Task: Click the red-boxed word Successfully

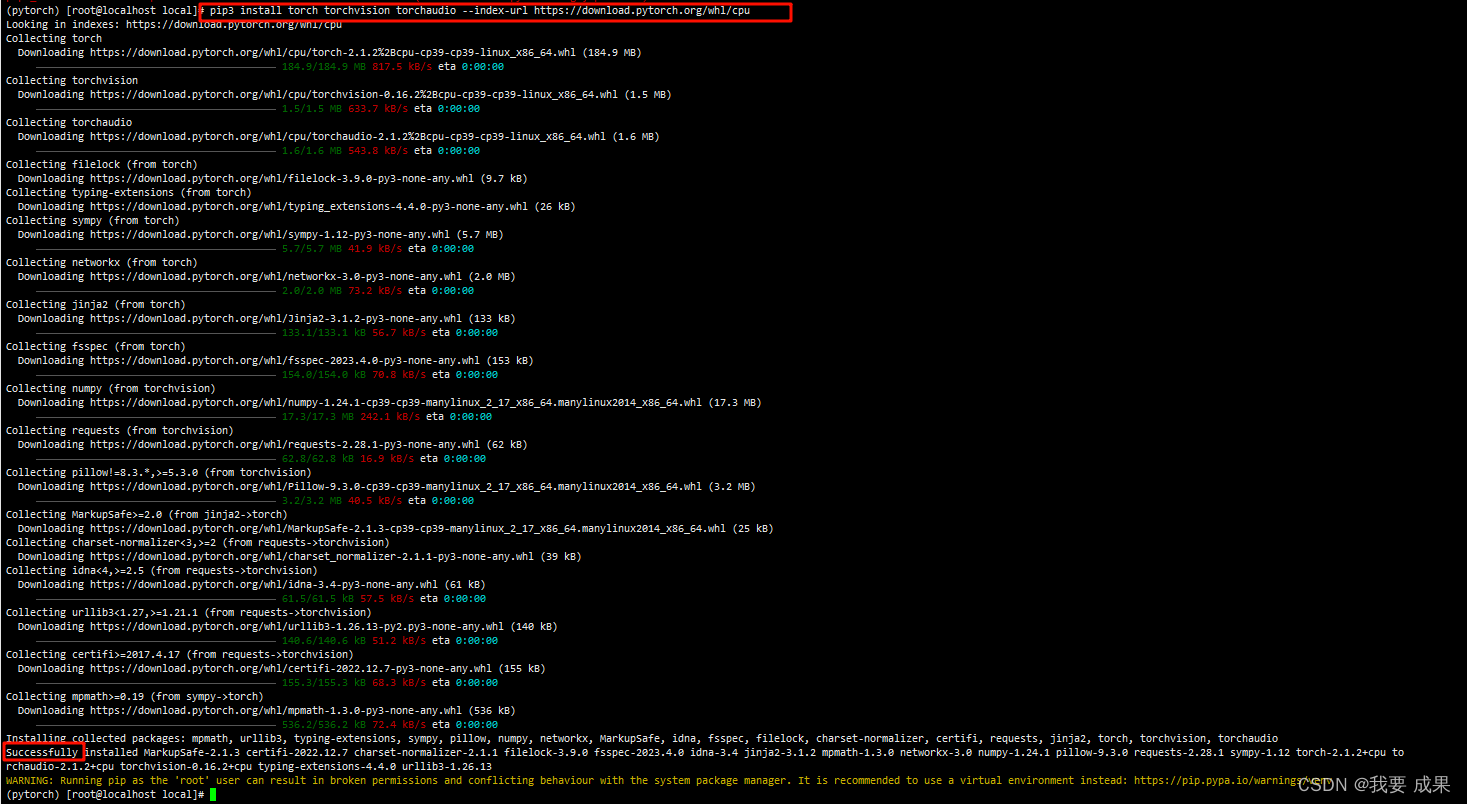Action: click(x=42, y=752)
